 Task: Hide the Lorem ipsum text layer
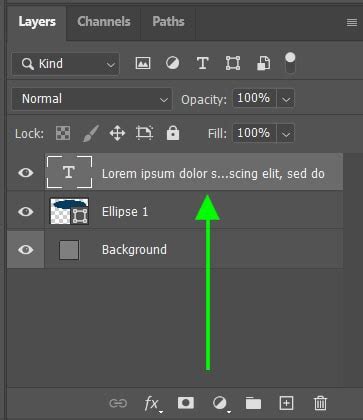point(26,173)
